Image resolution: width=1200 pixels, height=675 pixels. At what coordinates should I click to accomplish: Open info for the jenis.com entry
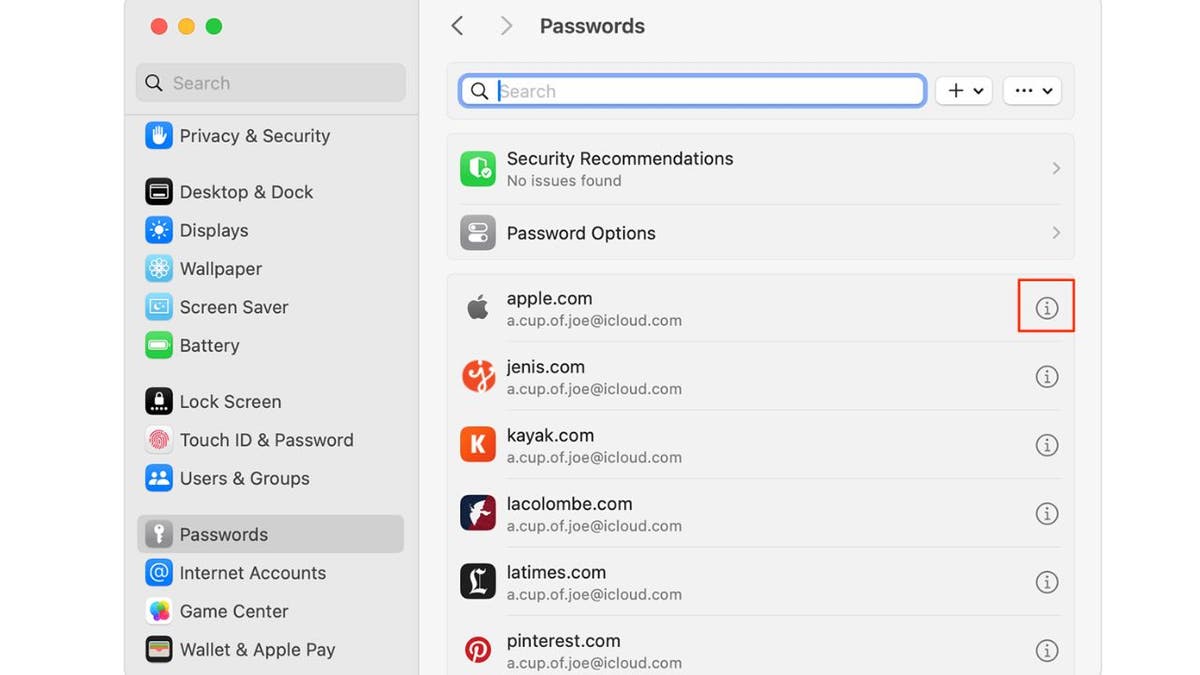pos(1046,377)
